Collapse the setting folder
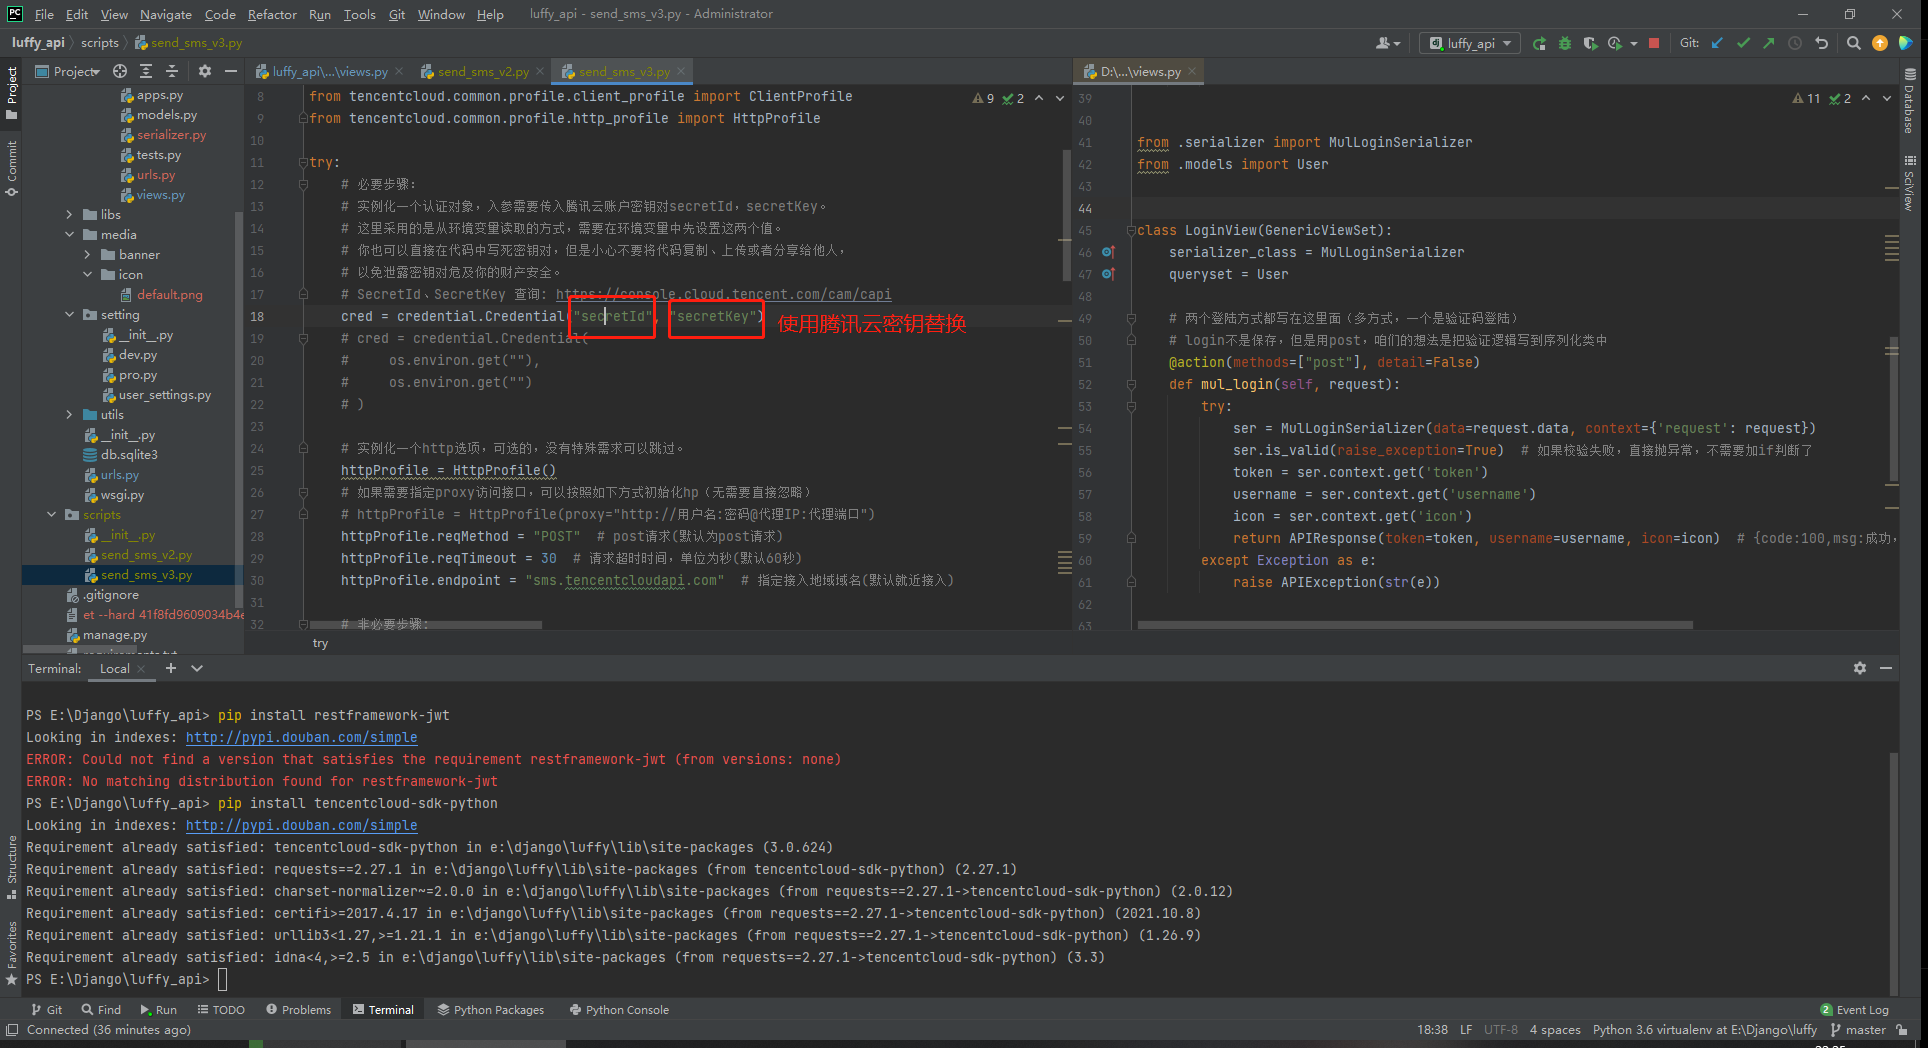This screenshot has height=1048, width=1928. coord(69,315)
